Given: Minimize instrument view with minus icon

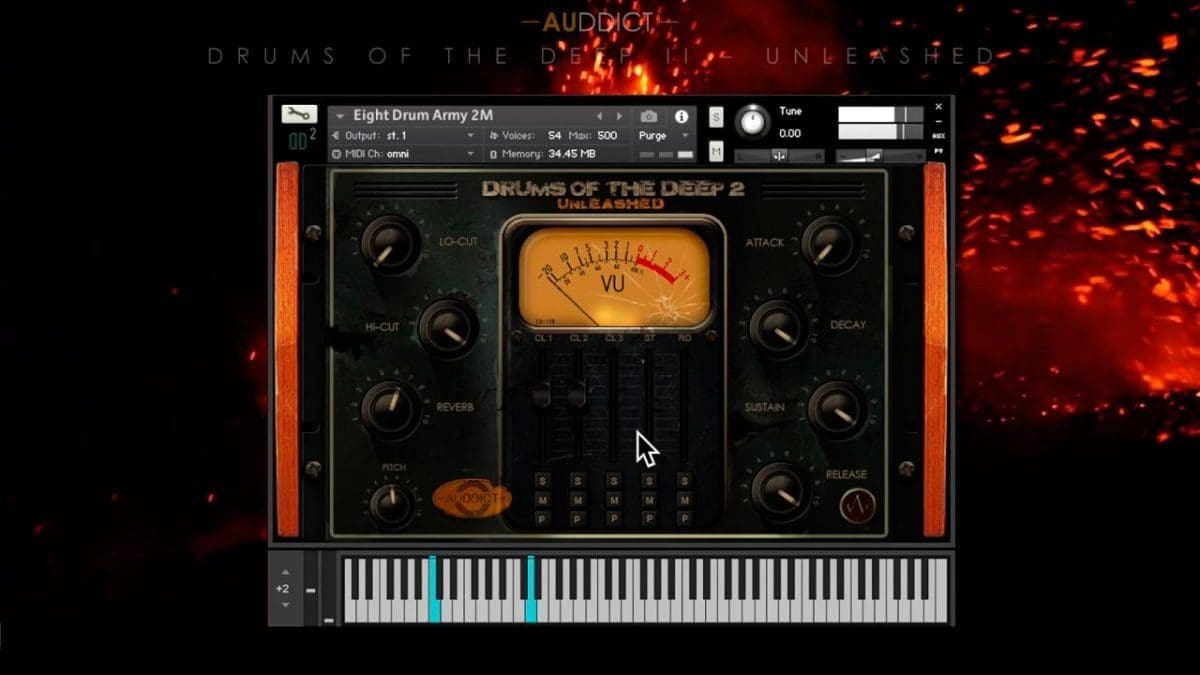Looking at the screenshot, I should [x=939, y=120].
